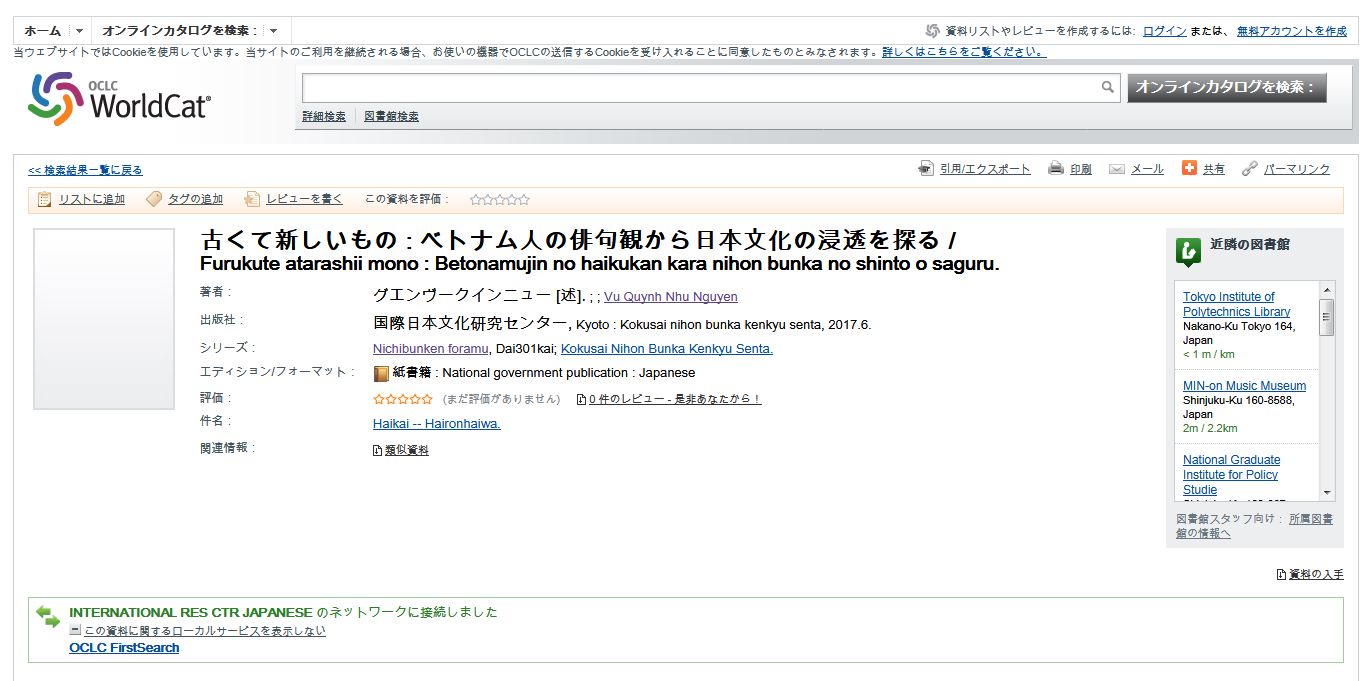
Task: Click the orange share (共有) plus icon
Action: tap(1189, 168)
